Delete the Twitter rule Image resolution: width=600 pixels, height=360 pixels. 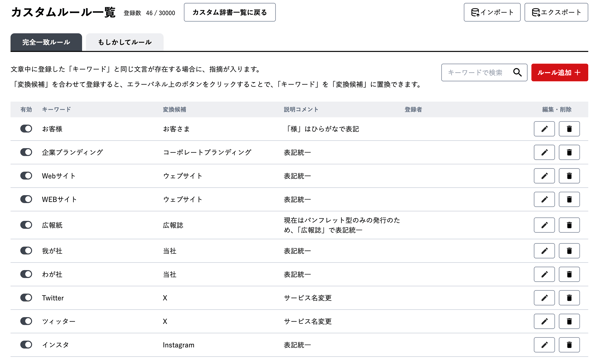point(569,298)
